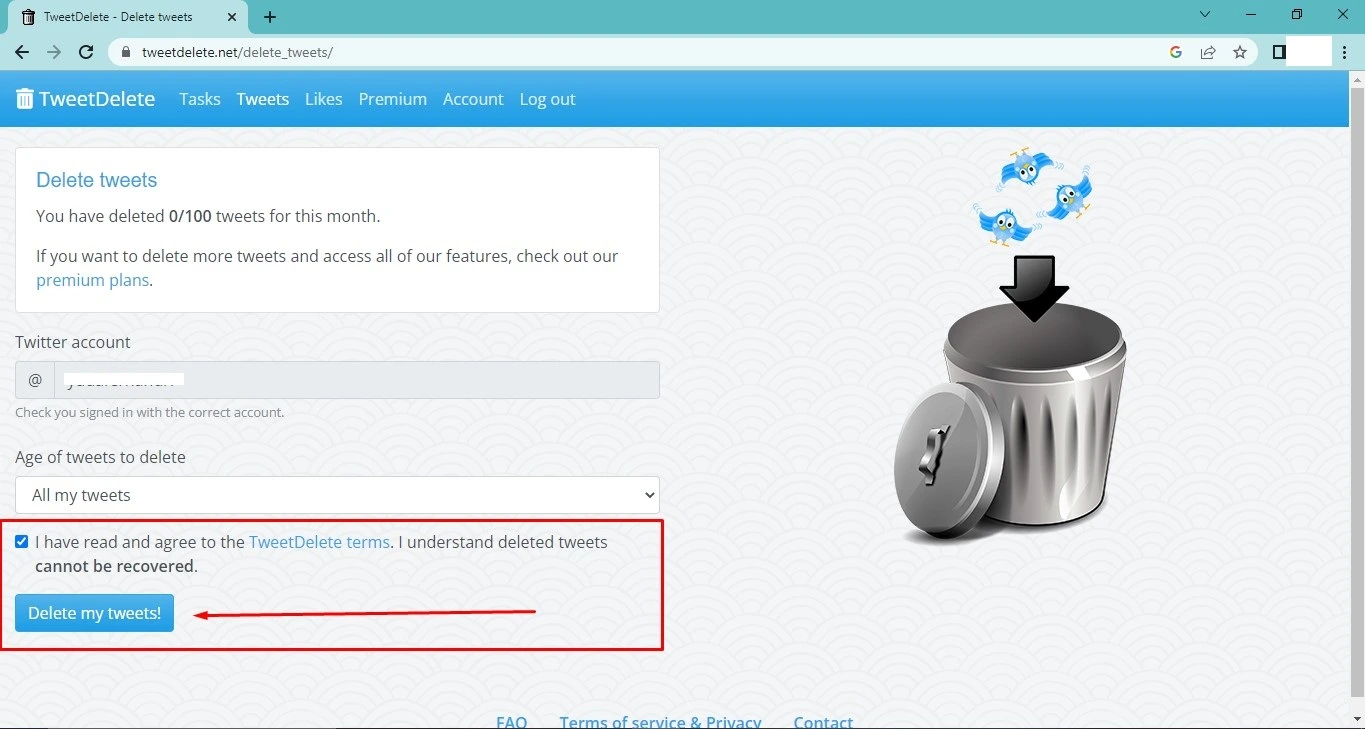
Task: Open the Google icon in address bar
Action: click(x=1176, y=52)
